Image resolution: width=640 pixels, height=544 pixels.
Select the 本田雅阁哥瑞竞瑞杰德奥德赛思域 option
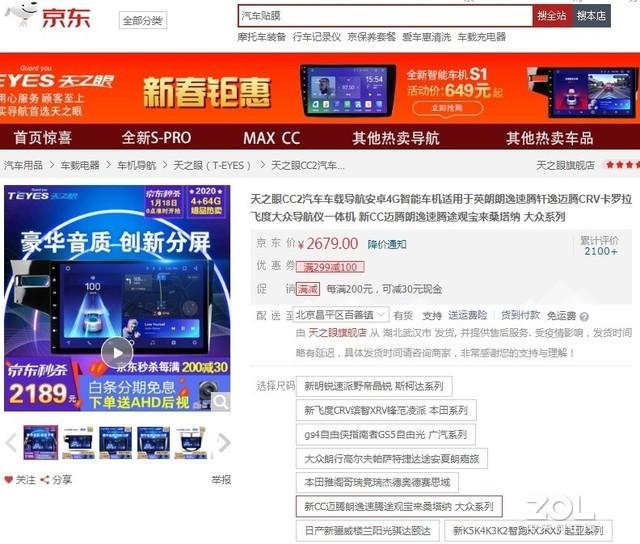click(x=377, y=482)
